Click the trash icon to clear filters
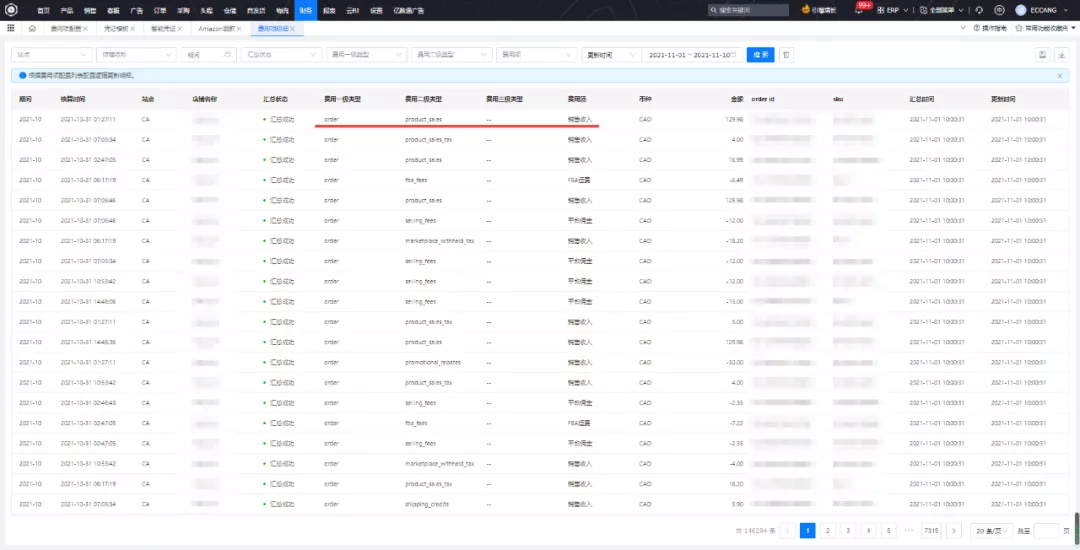1080x550 pixels. 786,54
